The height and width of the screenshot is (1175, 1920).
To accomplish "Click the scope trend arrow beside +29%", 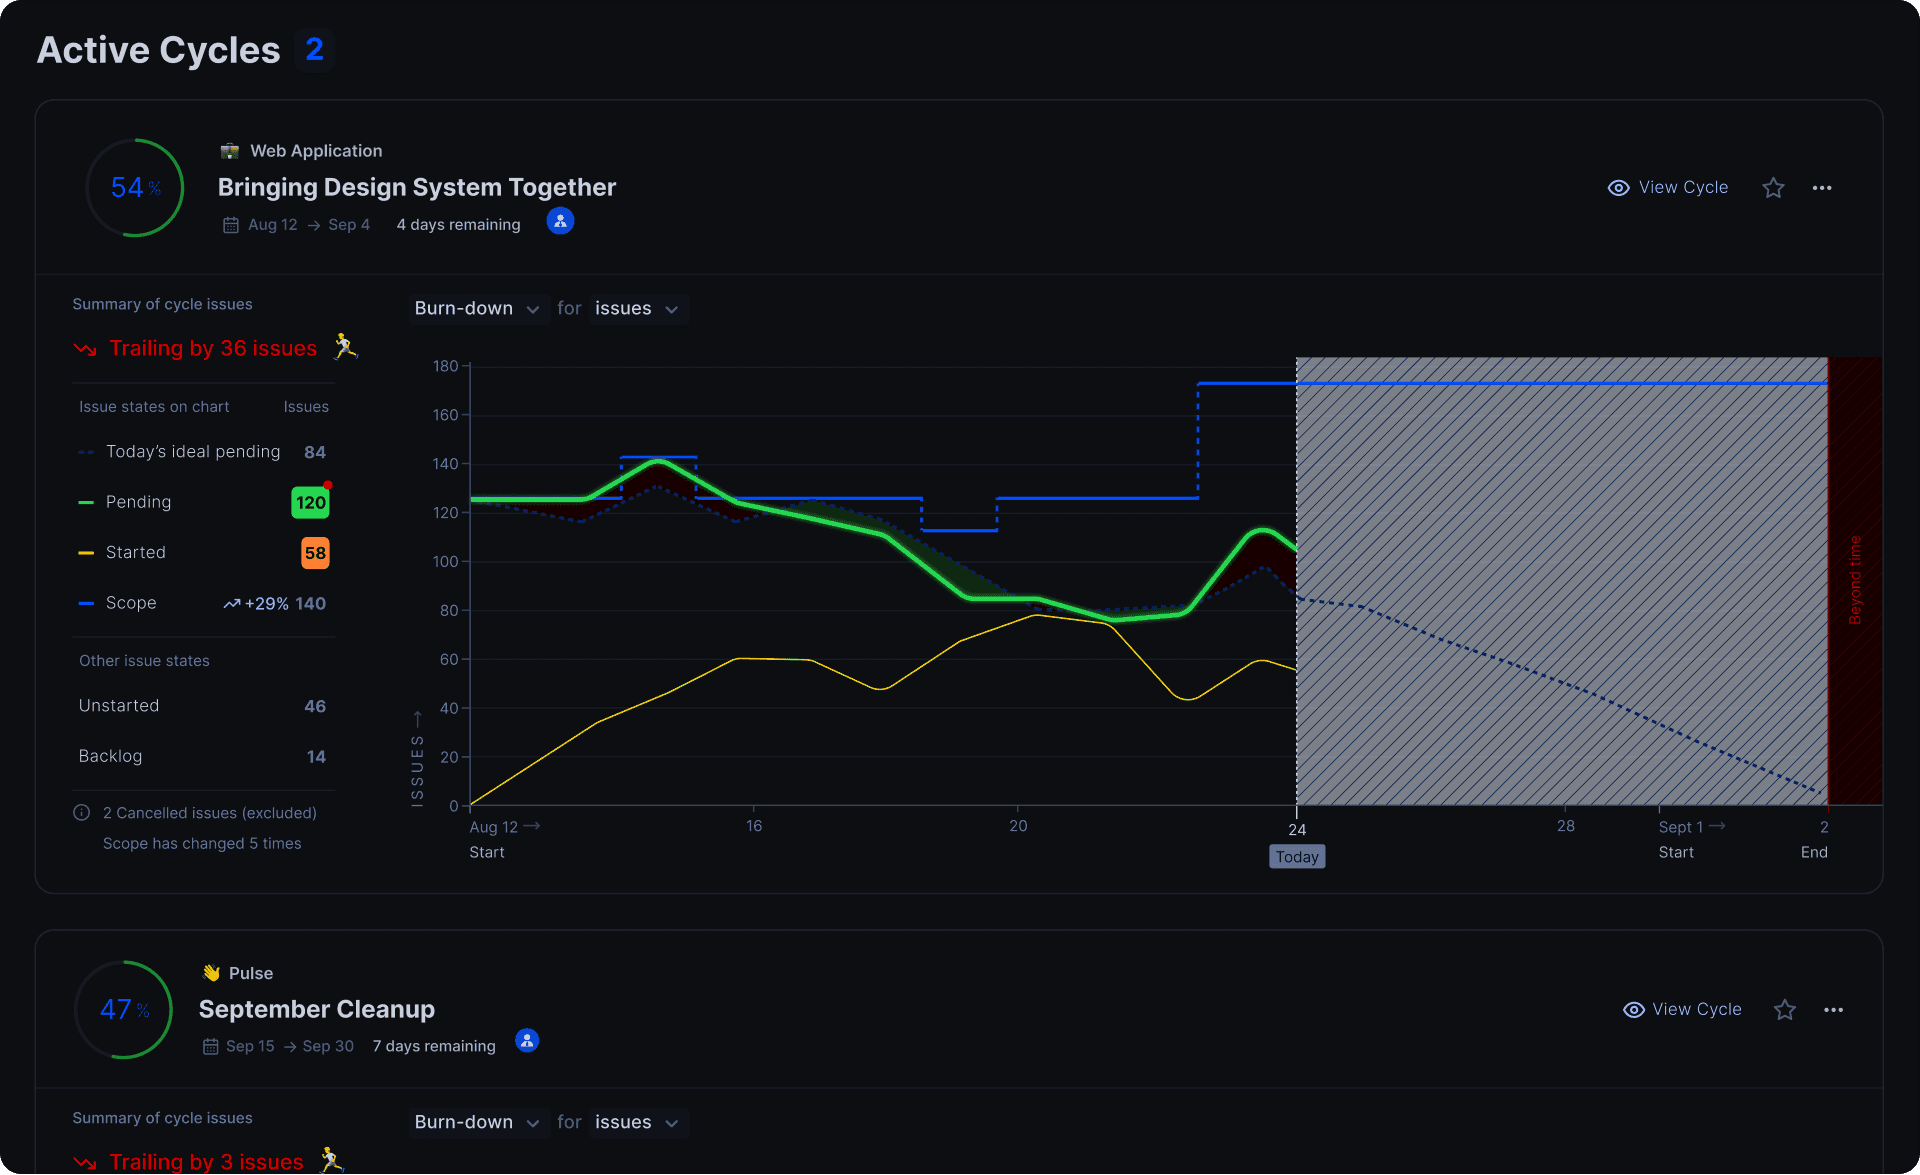I will tap(232, 604).
